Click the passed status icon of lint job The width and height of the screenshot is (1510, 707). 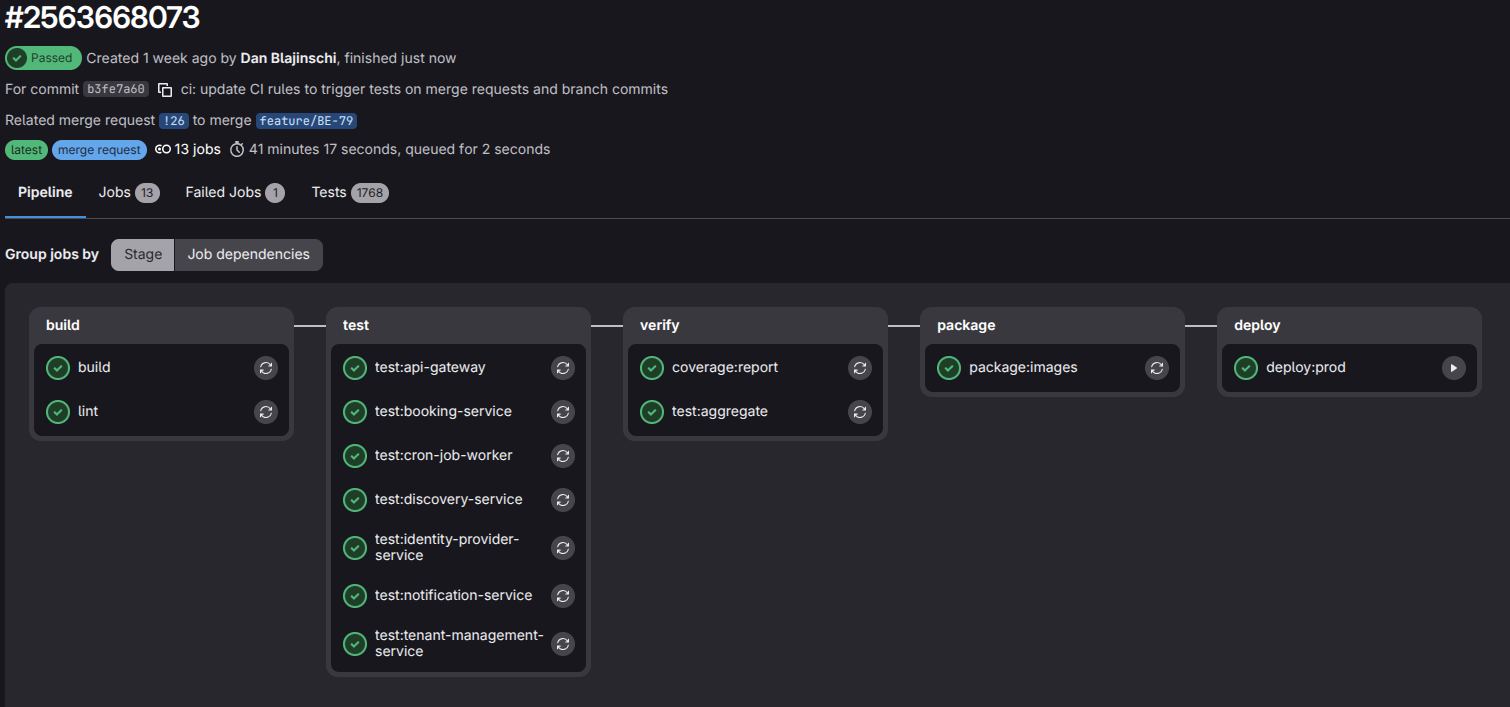(58, 411)
